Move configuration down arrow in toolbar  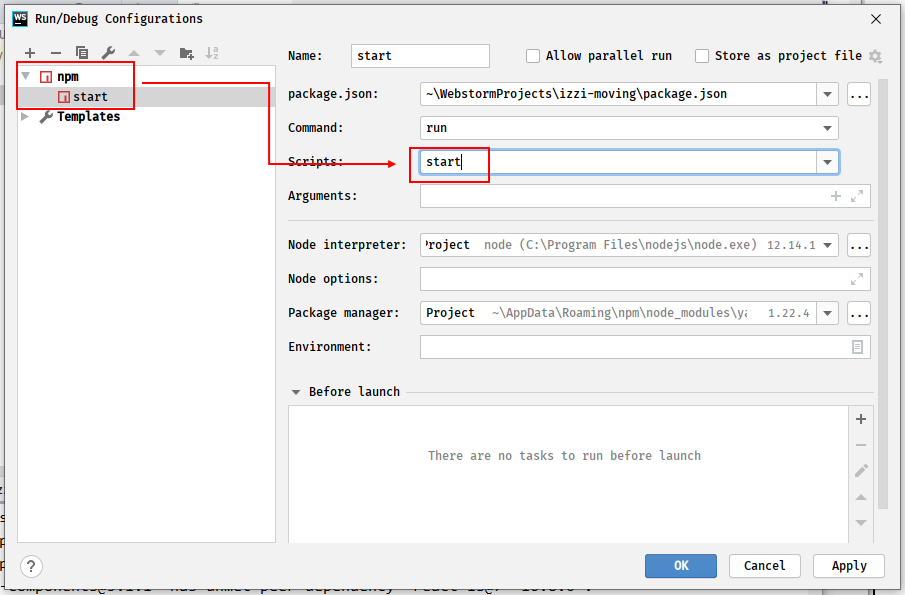point(160,54)
